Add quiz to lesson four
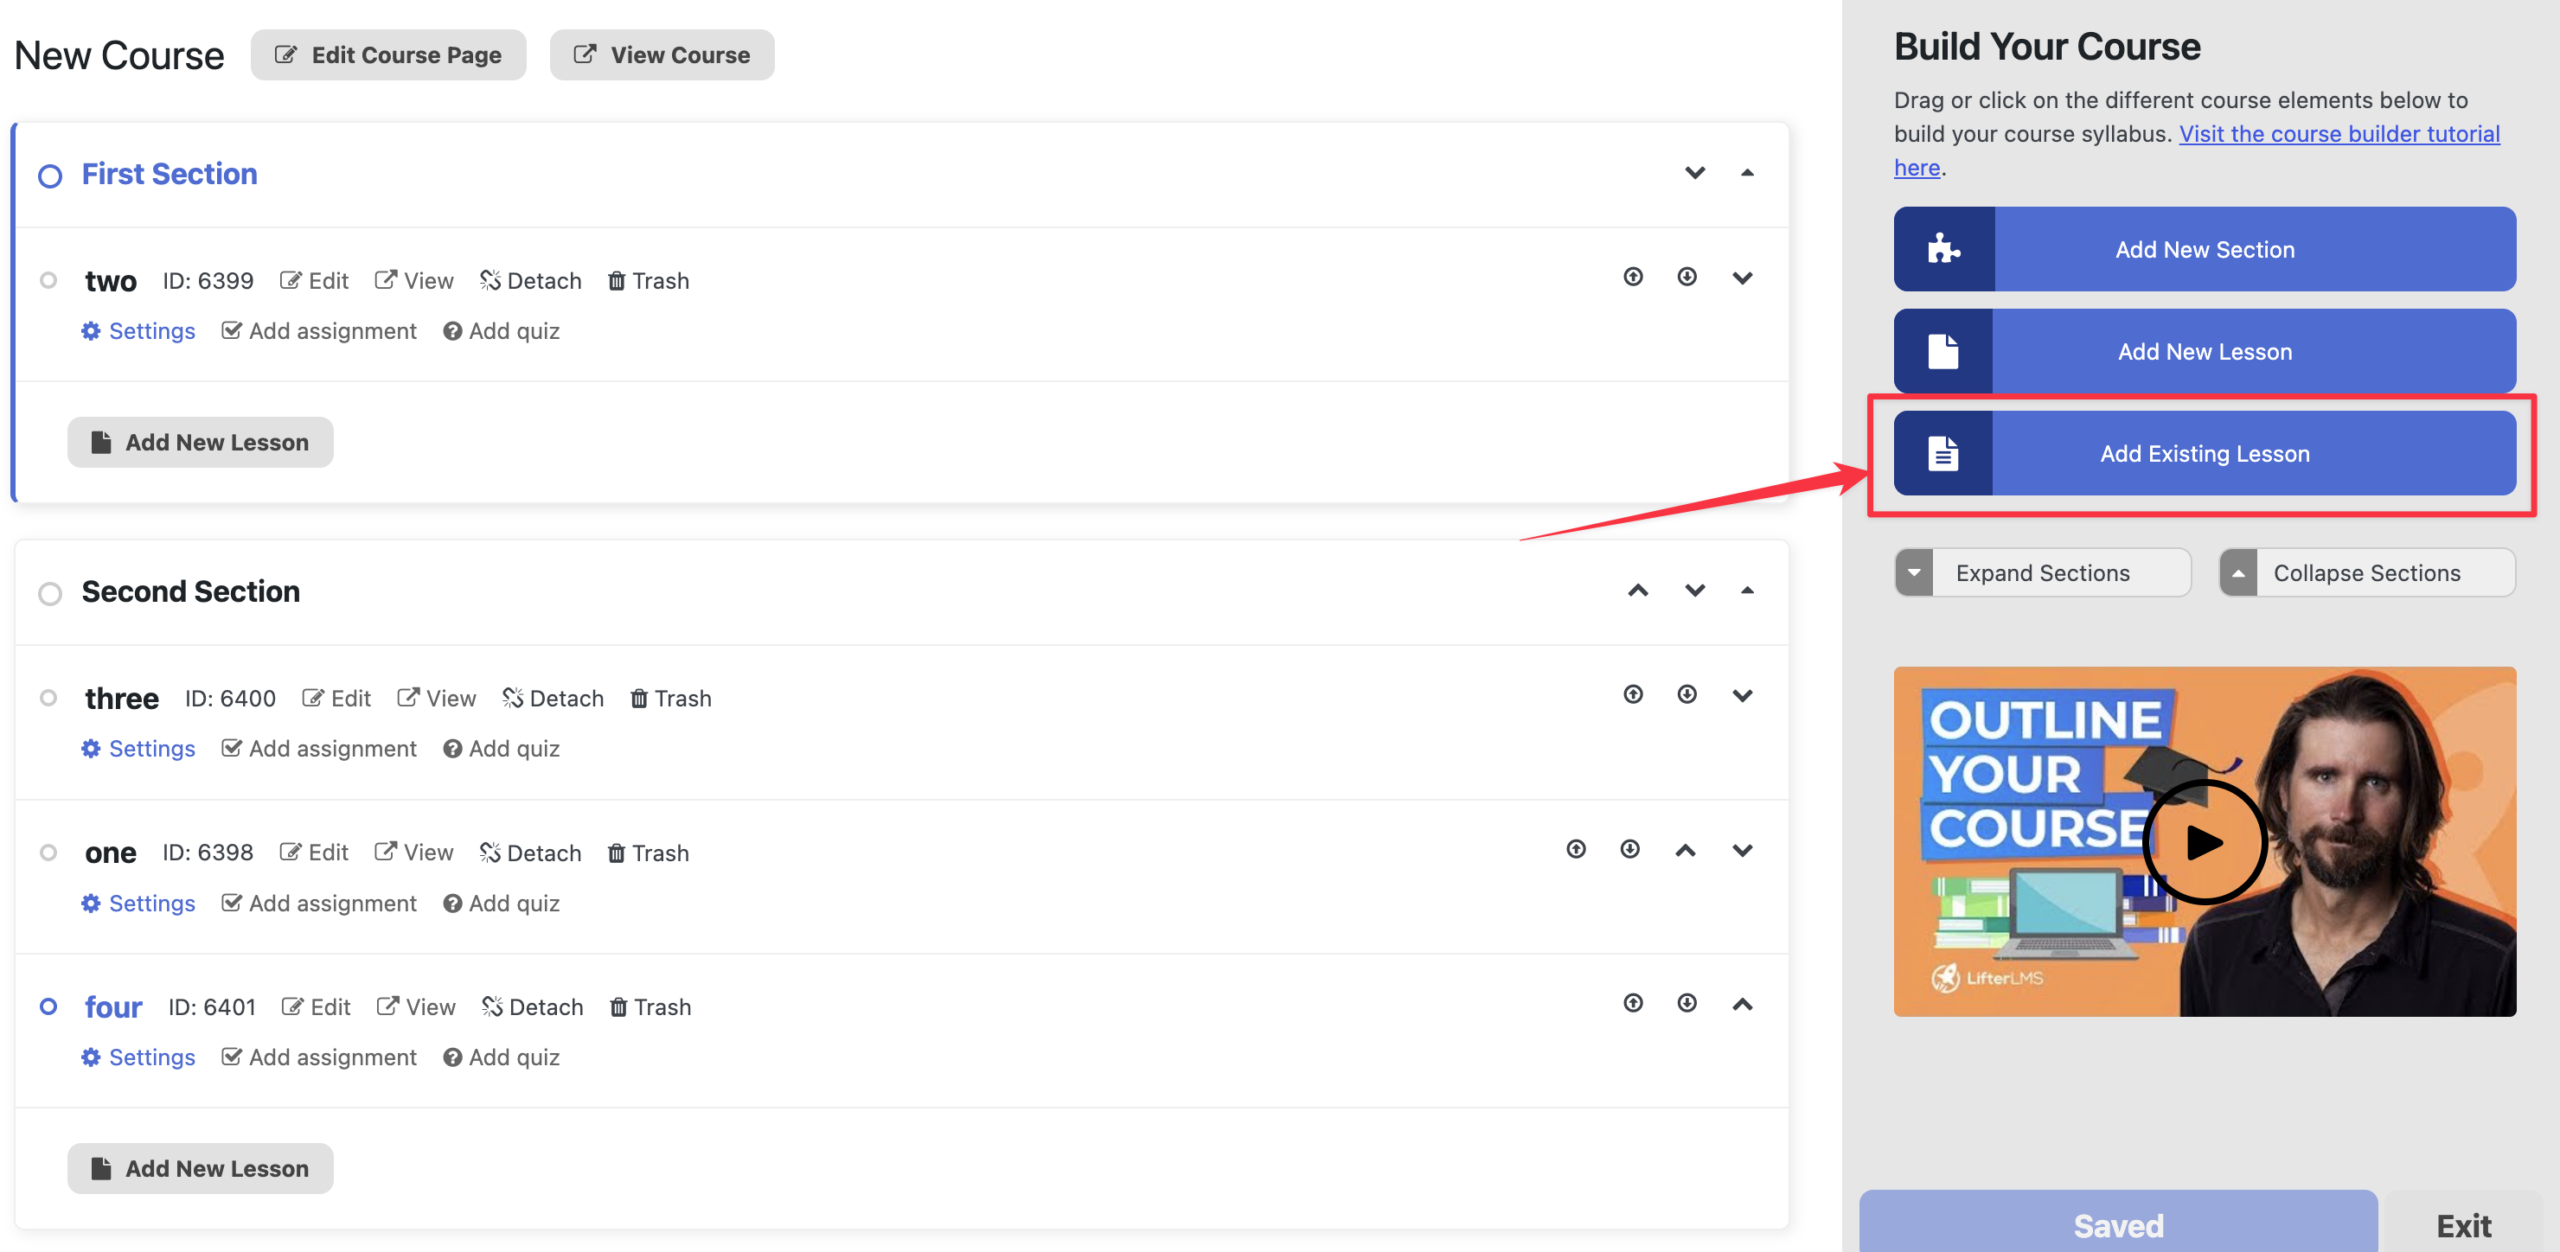This screenshot has width=2560, height=1252. tap(501, 1057)
